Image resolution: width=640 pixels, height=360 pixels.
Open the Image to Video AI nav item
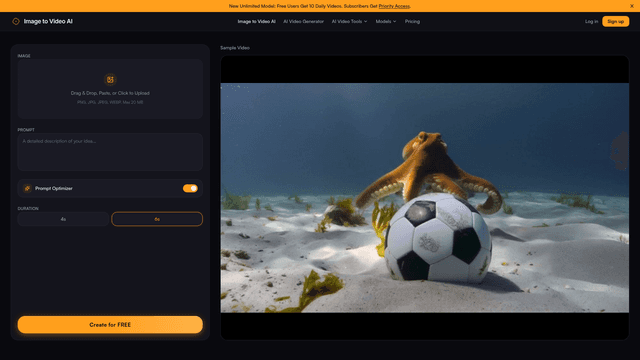tap(256, 21)
